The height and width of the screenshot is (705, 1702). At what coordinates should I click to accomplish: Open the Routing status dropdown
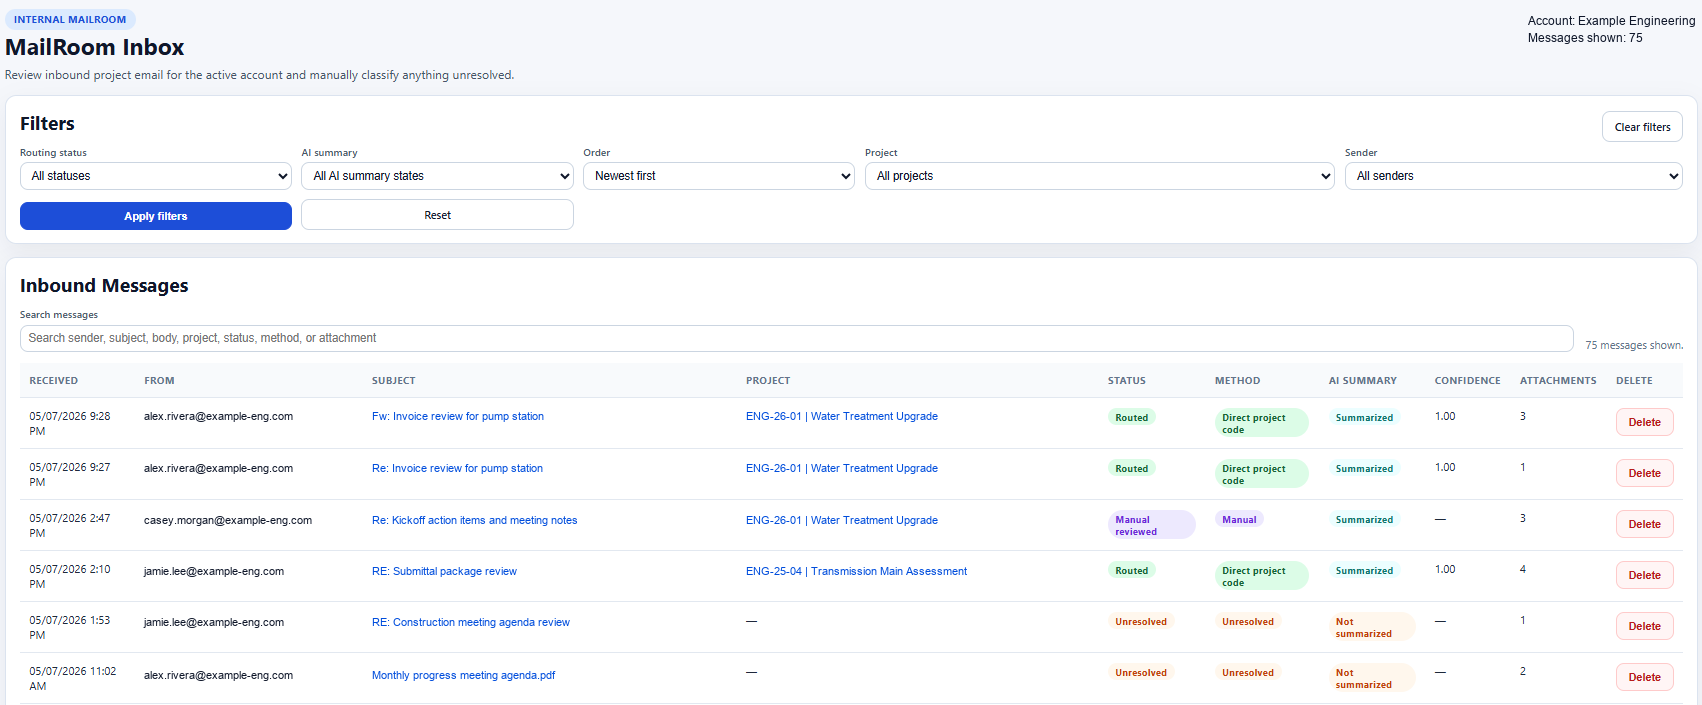[x=156, y=176]
